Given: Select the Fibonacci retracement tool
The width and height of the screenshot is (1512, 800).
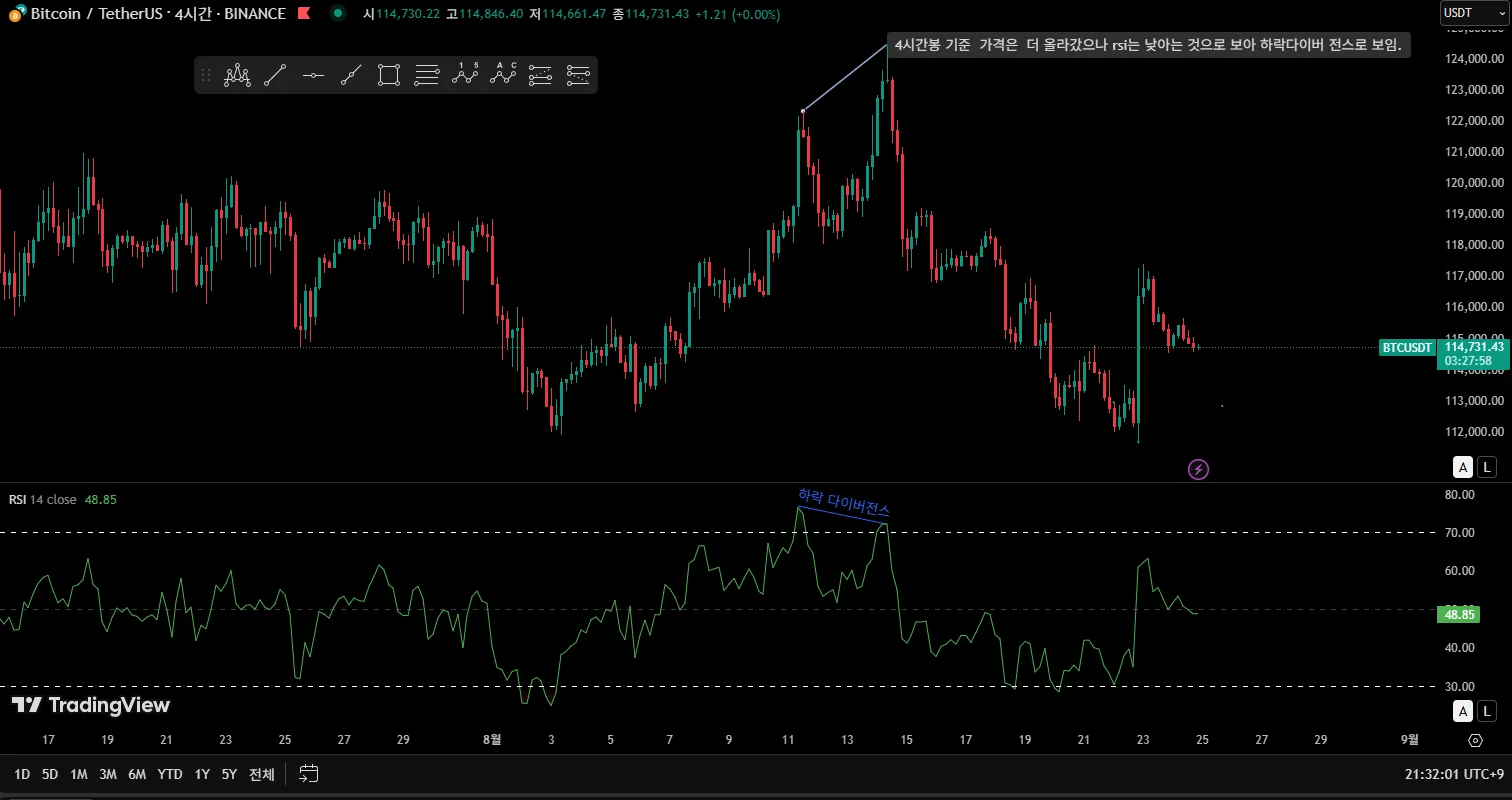Looking at the screenshot, I should pos(427,75).
